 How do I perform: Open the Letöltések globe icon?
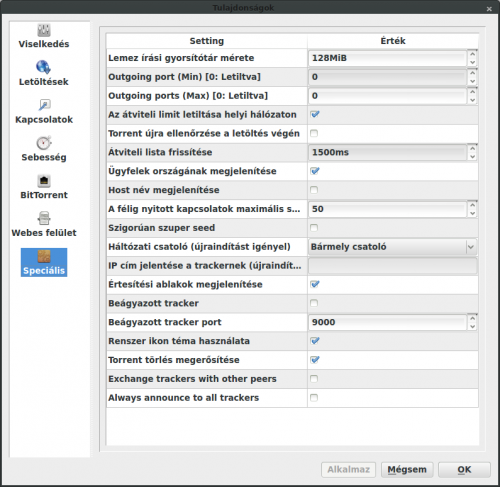click(x=43, y=67)
